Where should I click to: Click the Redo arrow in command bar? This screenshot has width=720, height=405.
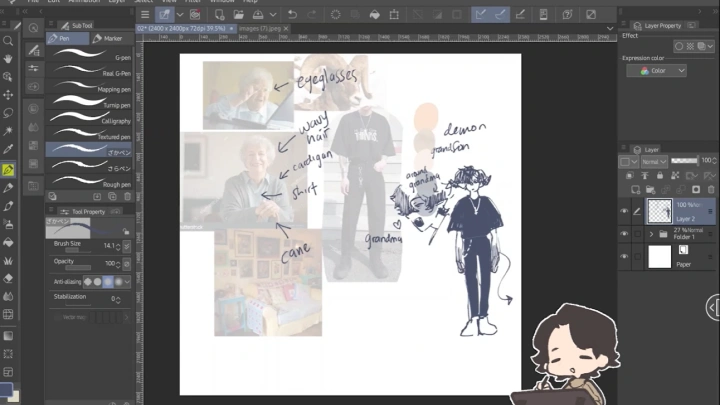point(311,15)
